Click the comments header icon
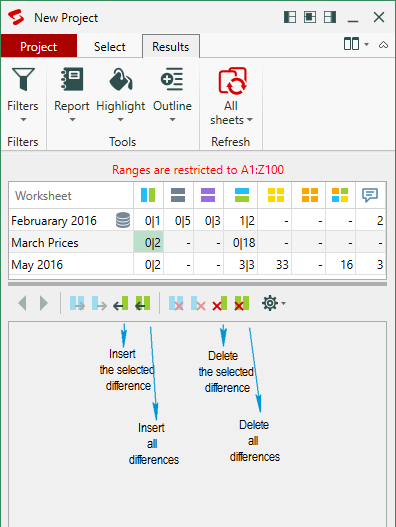Viewport: 396px width, 527px height. coord(370,195)
